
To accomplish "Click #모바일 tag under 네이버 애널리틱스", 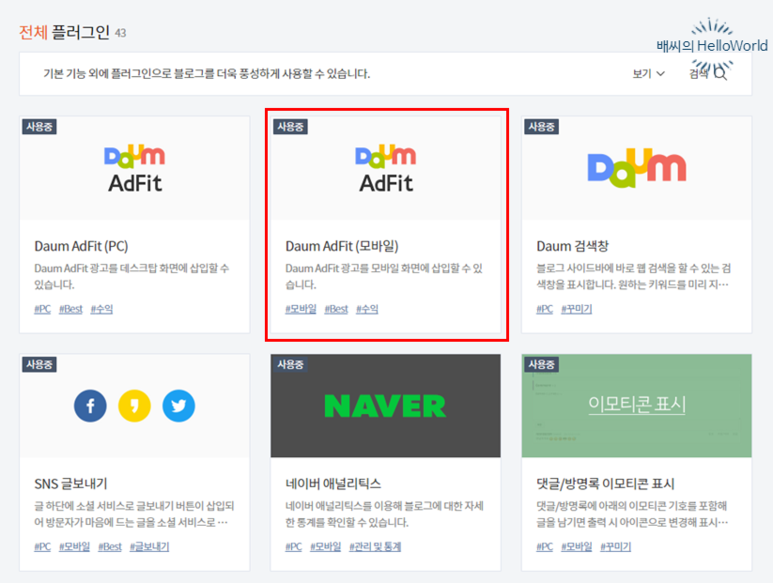I will tap(325, 547).
